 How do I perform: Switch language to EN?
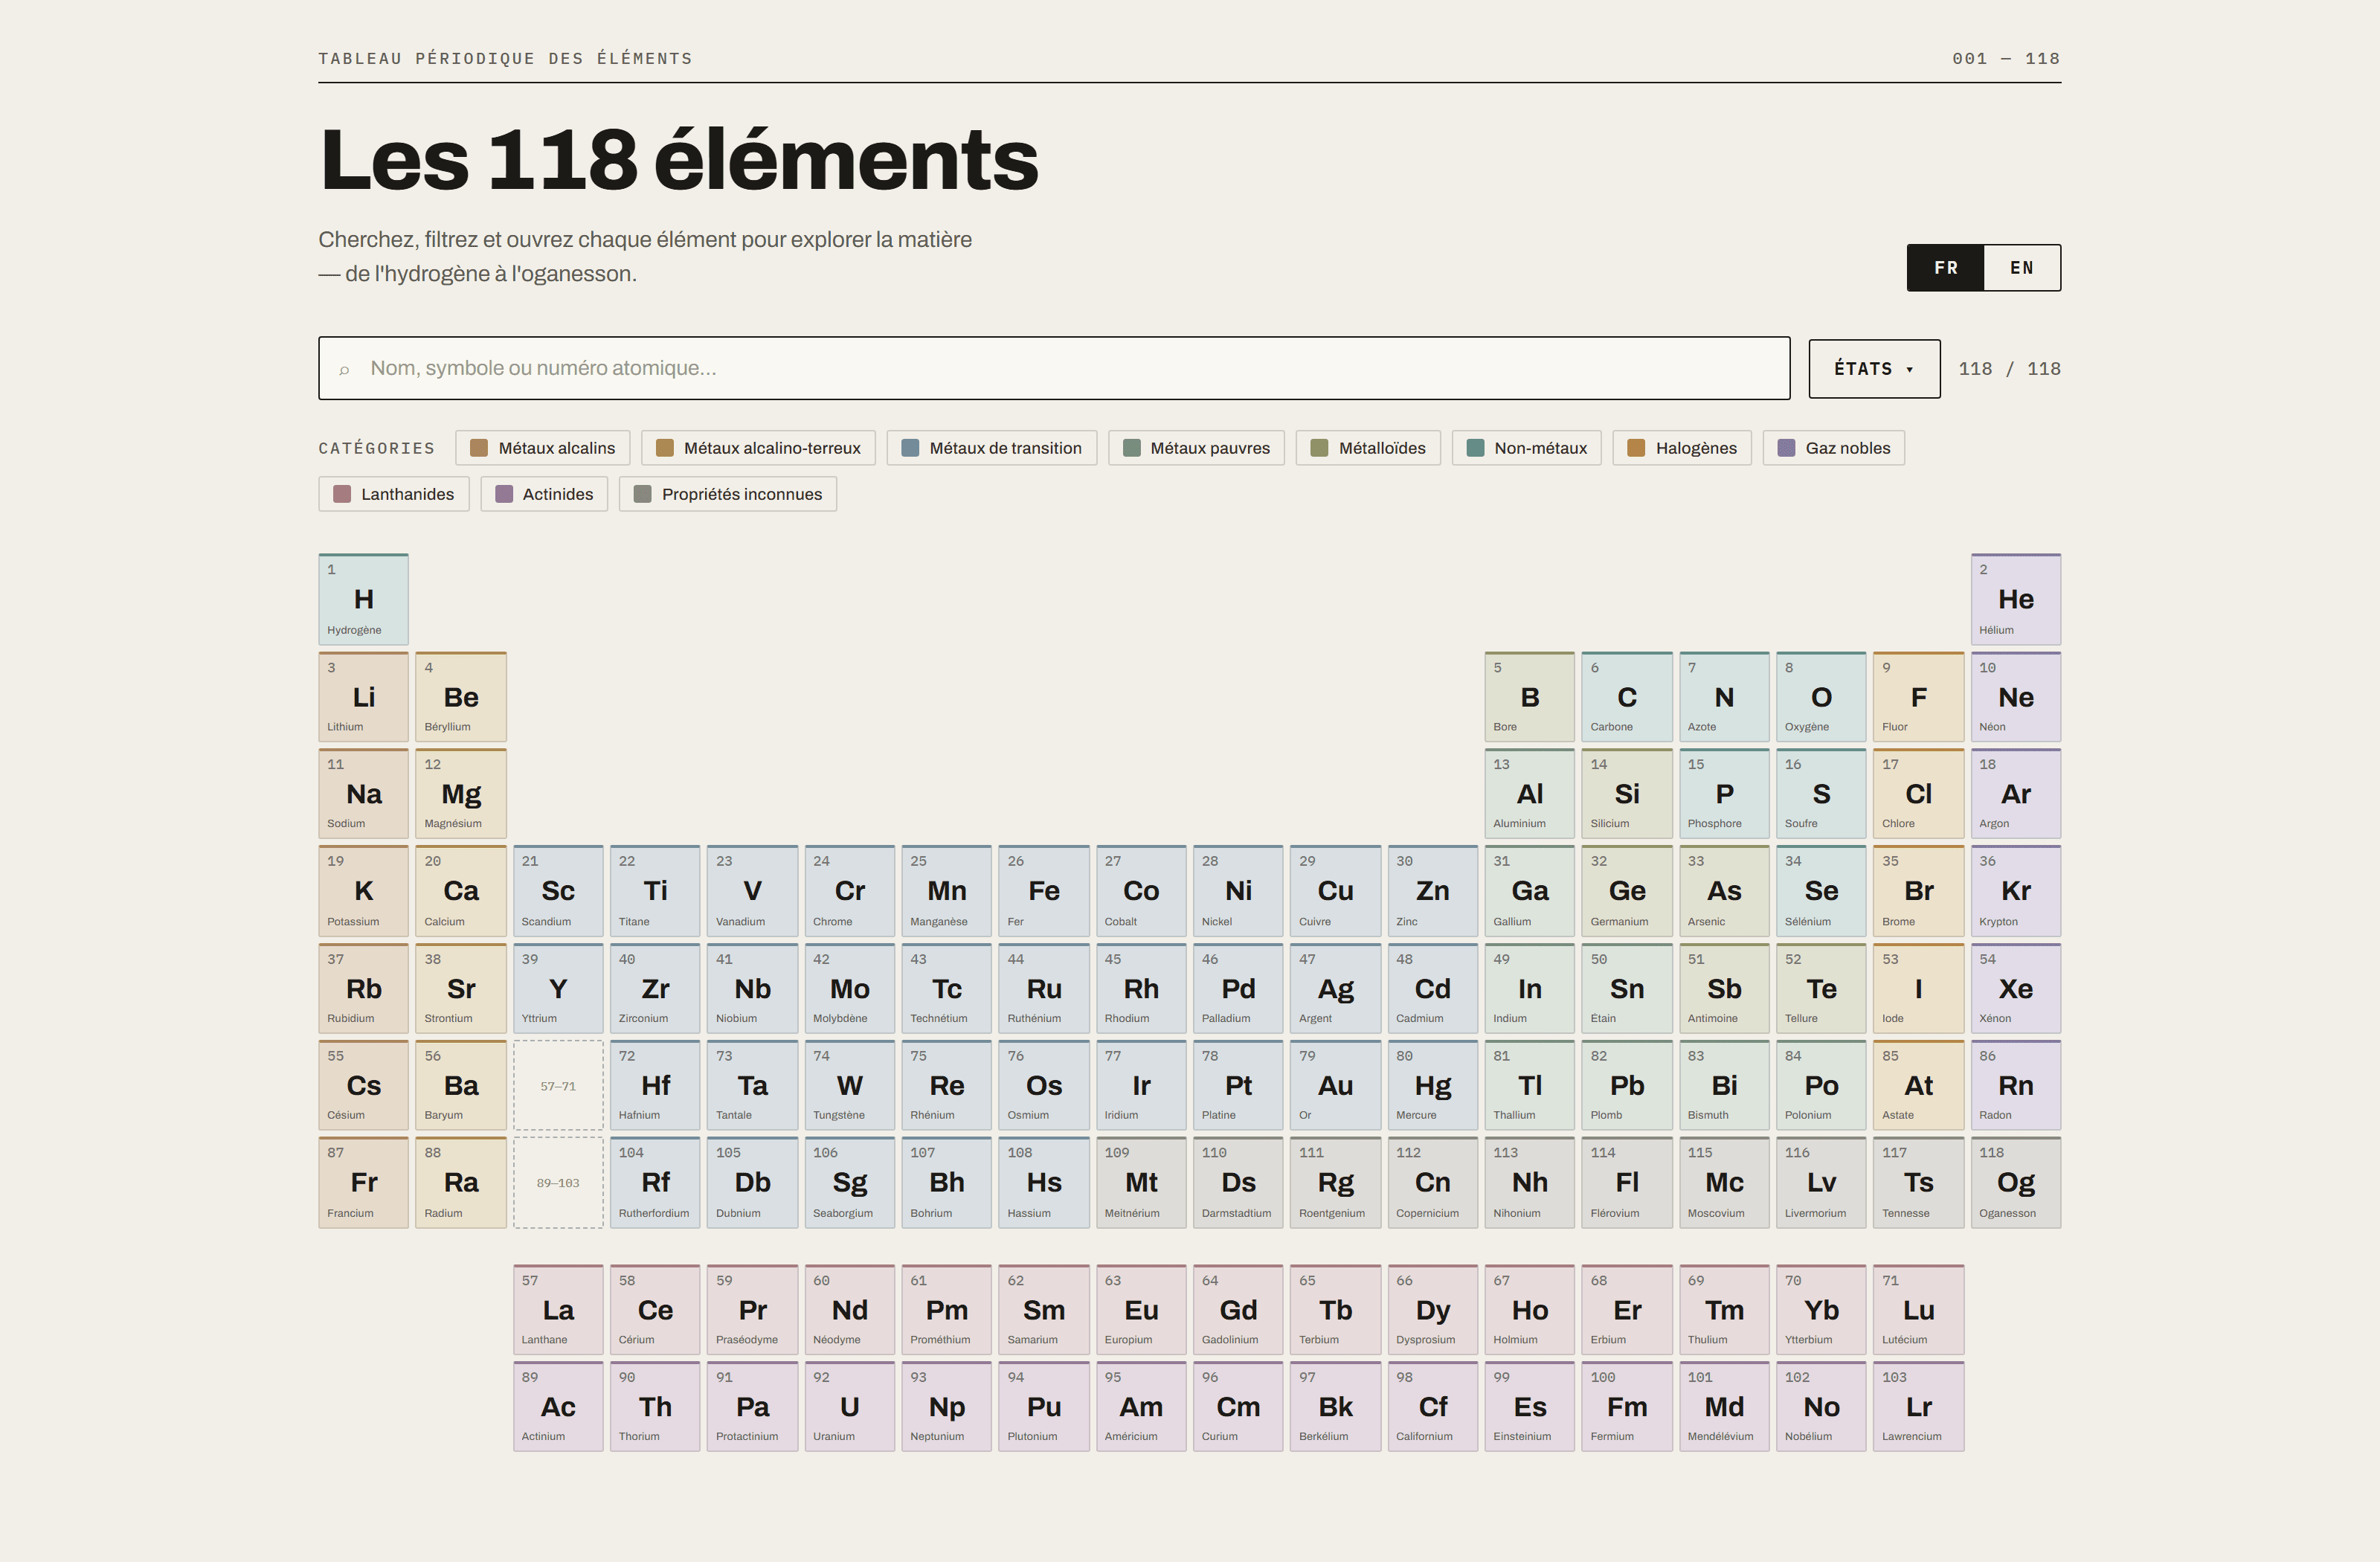coord(2022,268)
